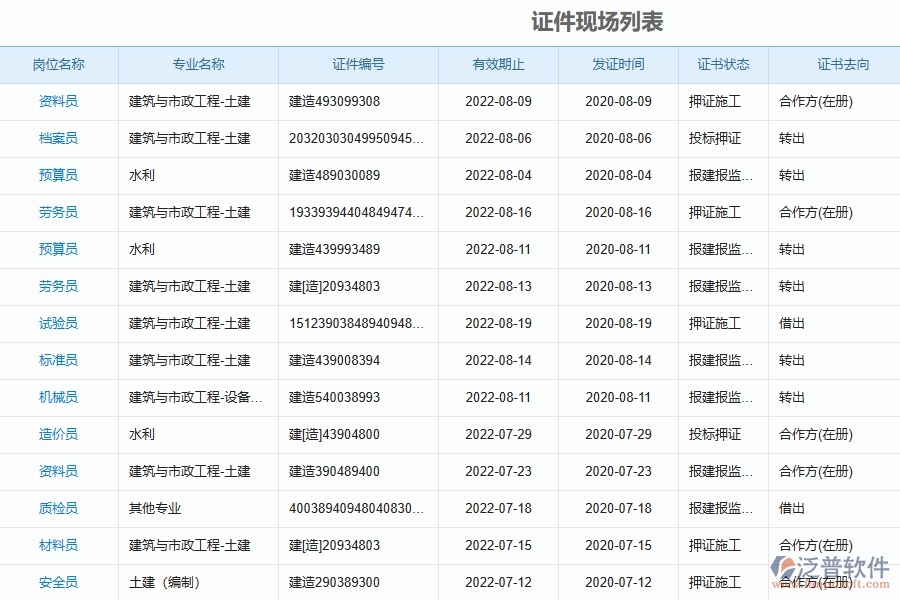
Task: Sort by the 有效期止 column header
Action: pos(497,64)
